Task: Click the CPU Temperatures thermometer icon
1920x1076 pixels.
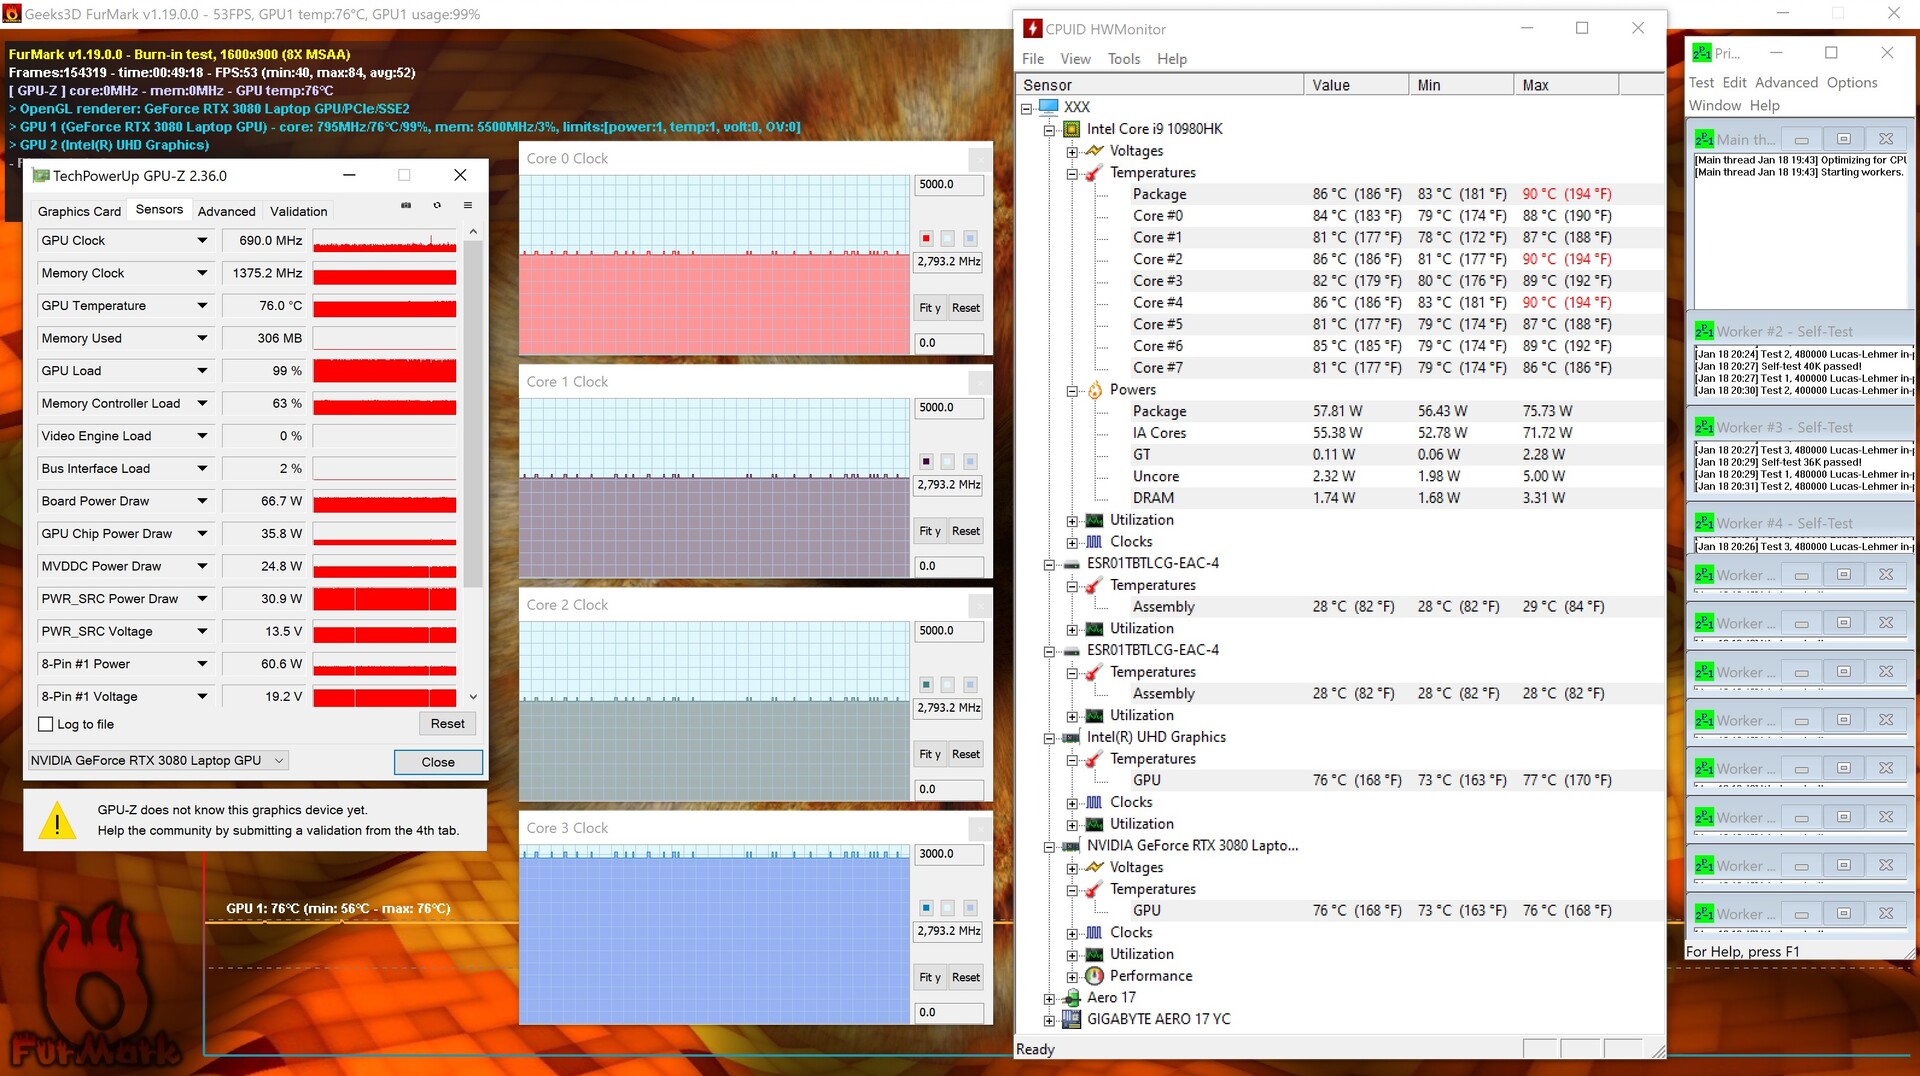Action: 1094,173
